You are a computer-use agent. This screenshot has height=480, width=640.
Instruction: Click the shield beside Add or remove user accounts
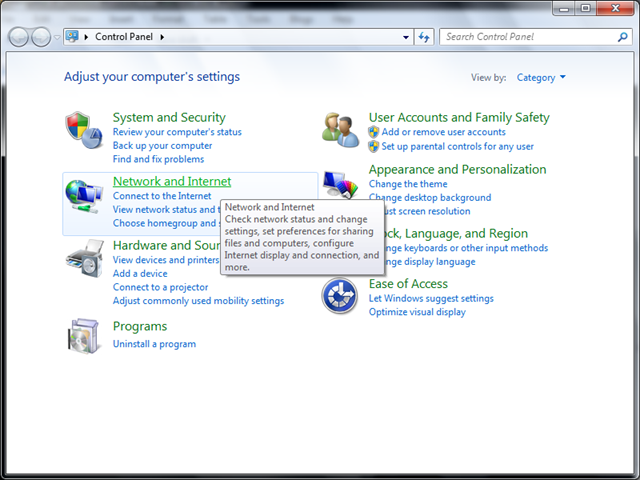click(373, 132)
